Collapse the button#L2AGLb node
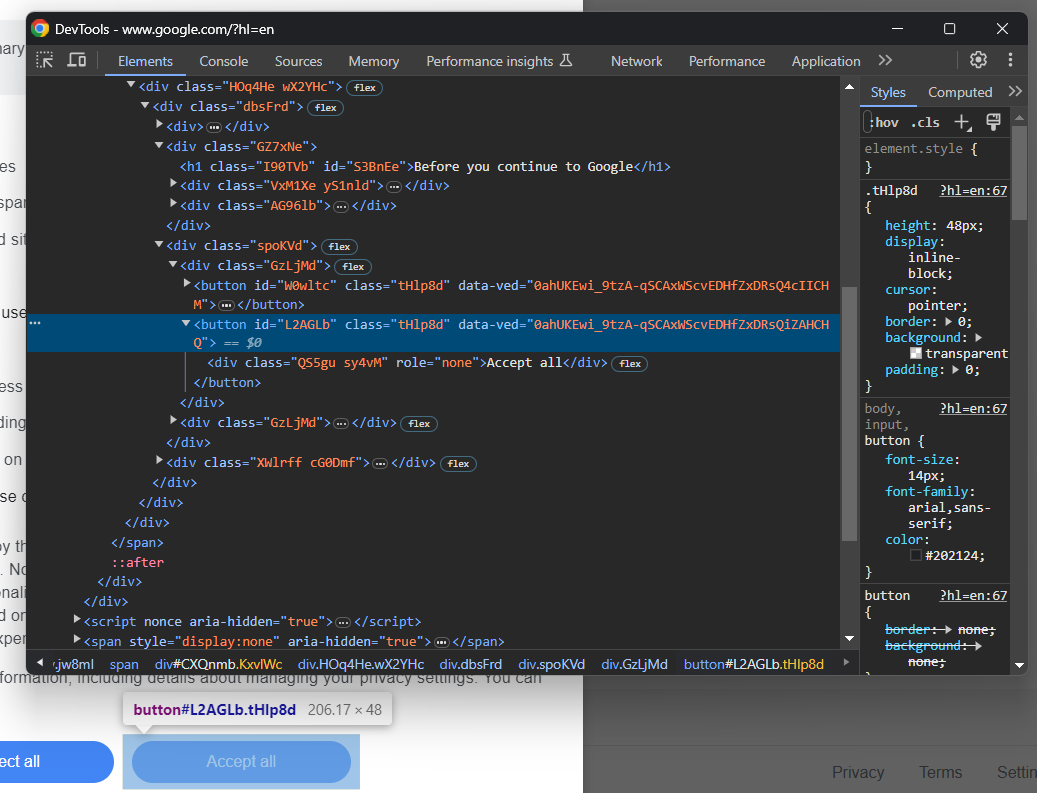 [x=186, y=324]
